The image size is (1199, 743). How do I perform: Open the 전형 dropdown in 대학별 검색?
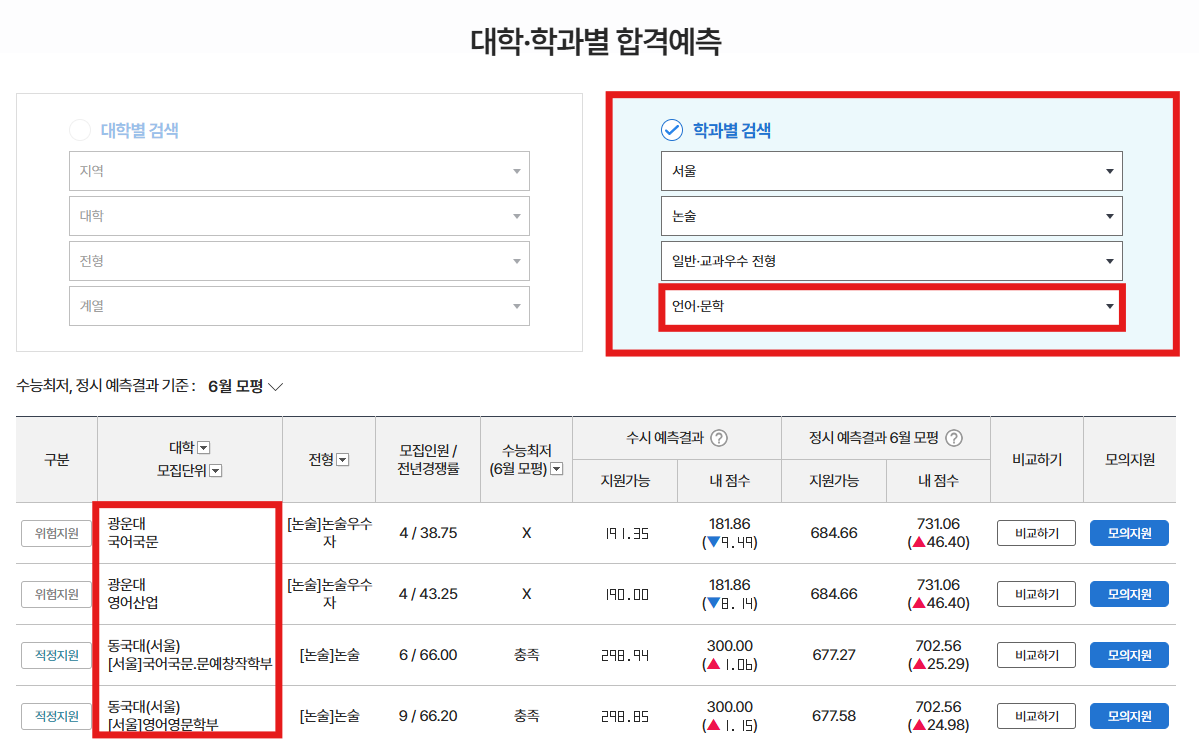pyautogui.click(x=299, y=261)
